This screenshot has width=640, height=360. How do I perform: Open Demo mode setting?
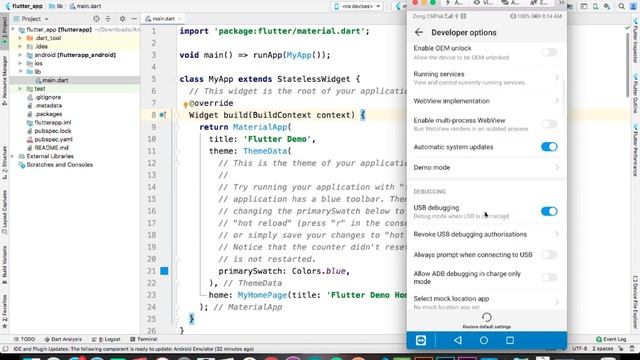point(486,167)
